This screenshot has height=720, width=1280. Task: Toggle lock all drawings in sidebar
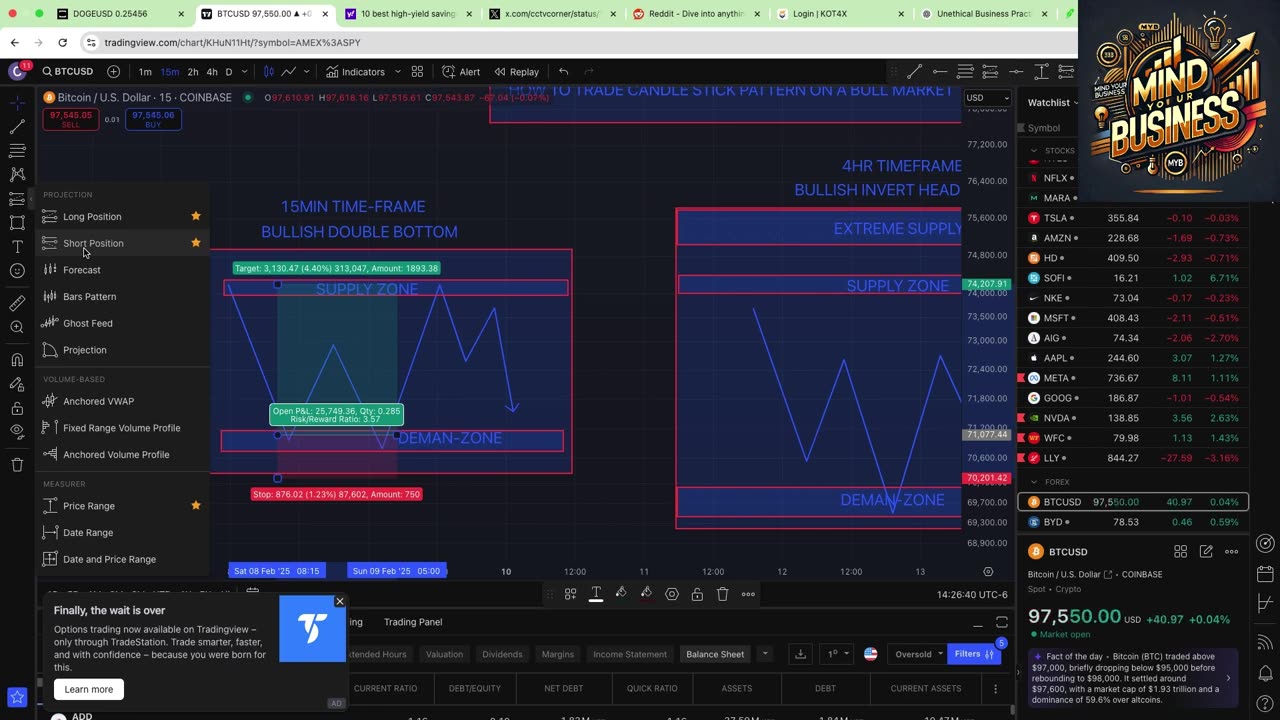17,408
